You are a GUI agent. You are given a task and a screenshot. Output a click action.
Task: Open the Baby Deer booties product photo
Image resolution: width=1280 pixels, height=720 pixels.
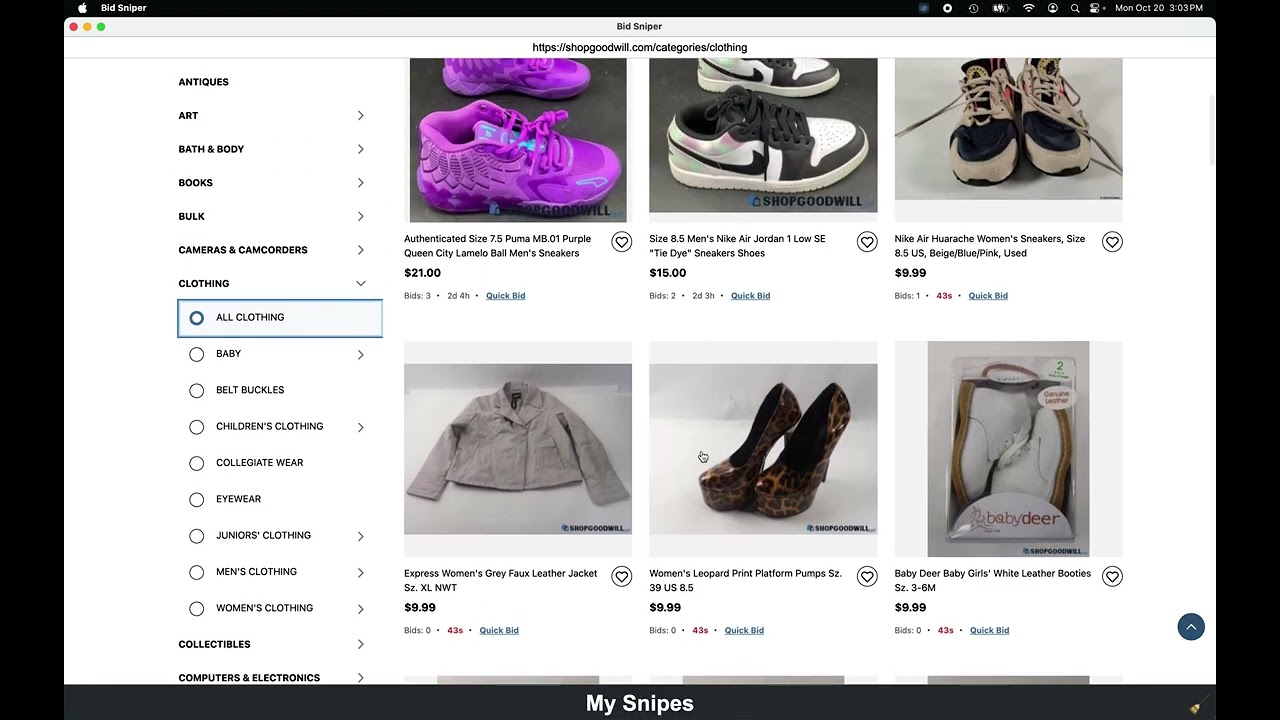click(1008, 449)
